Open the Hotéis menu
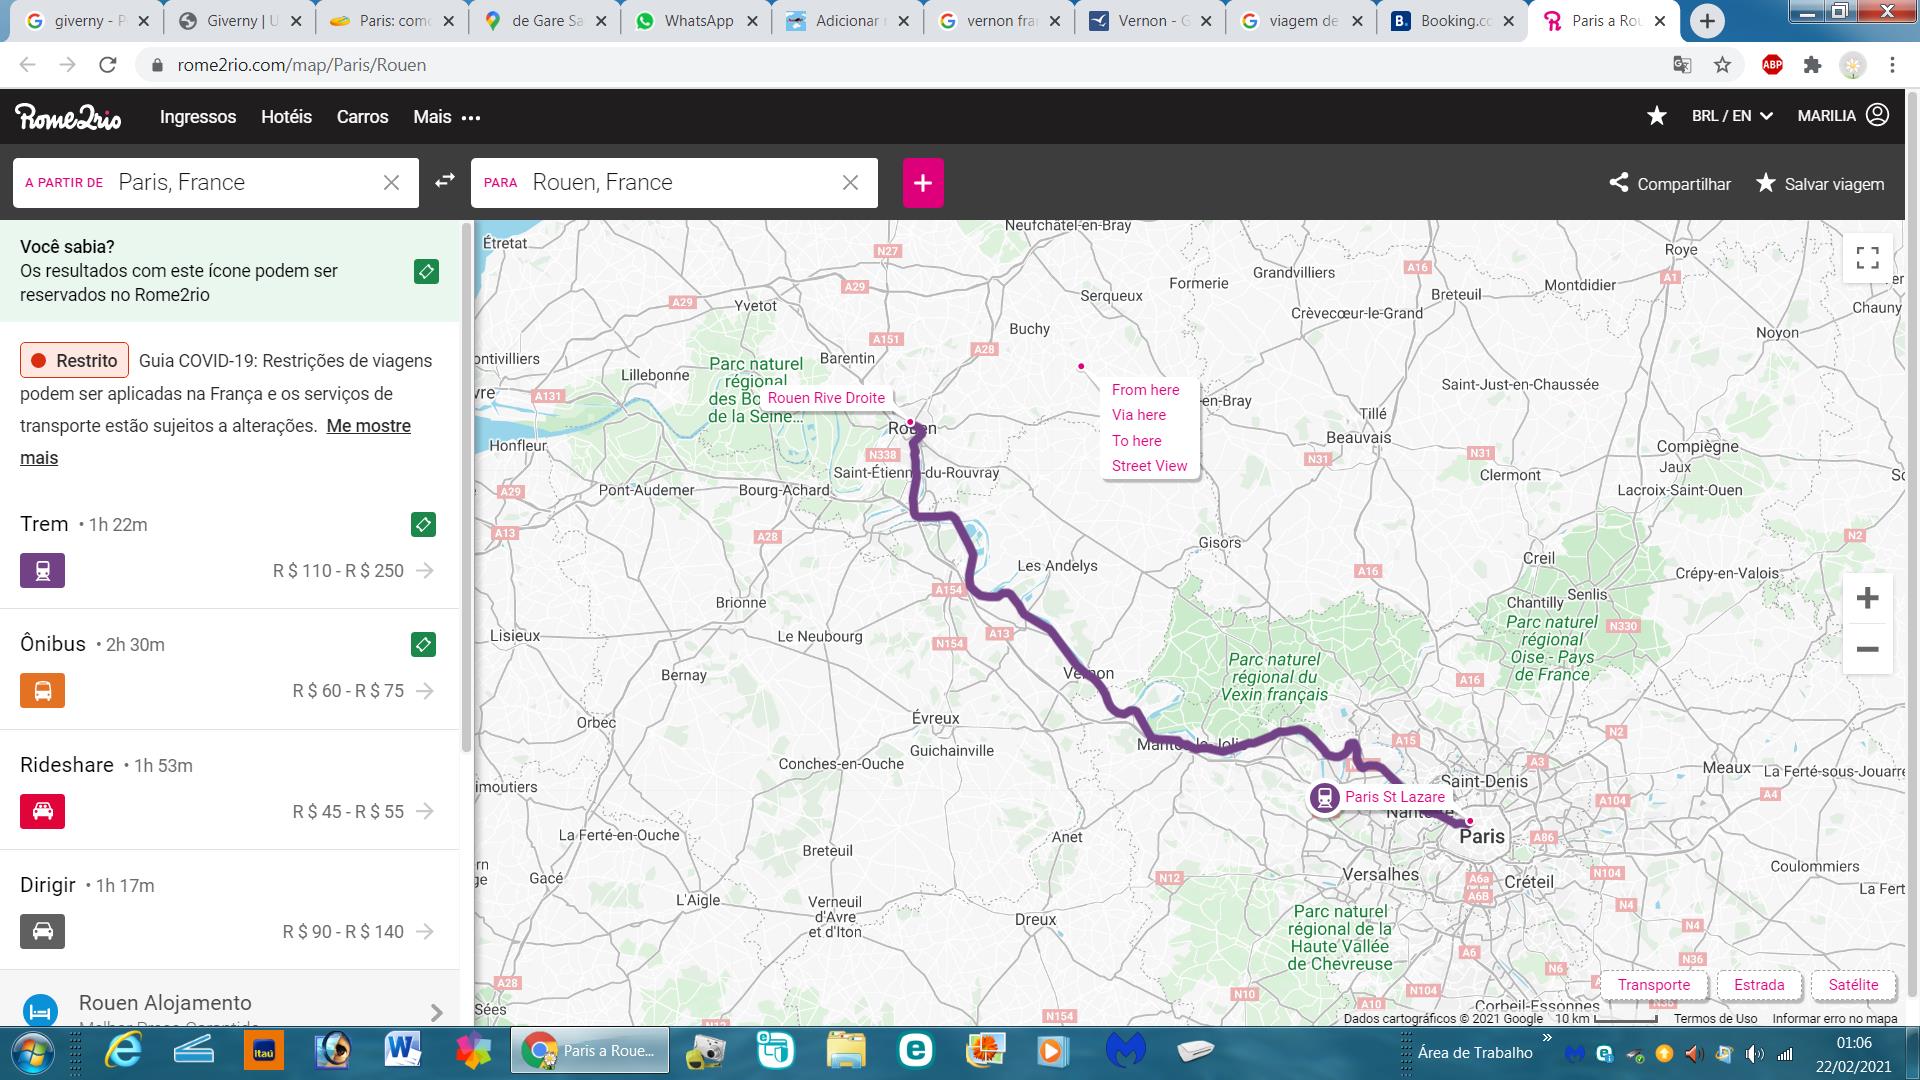 [286, 117]
